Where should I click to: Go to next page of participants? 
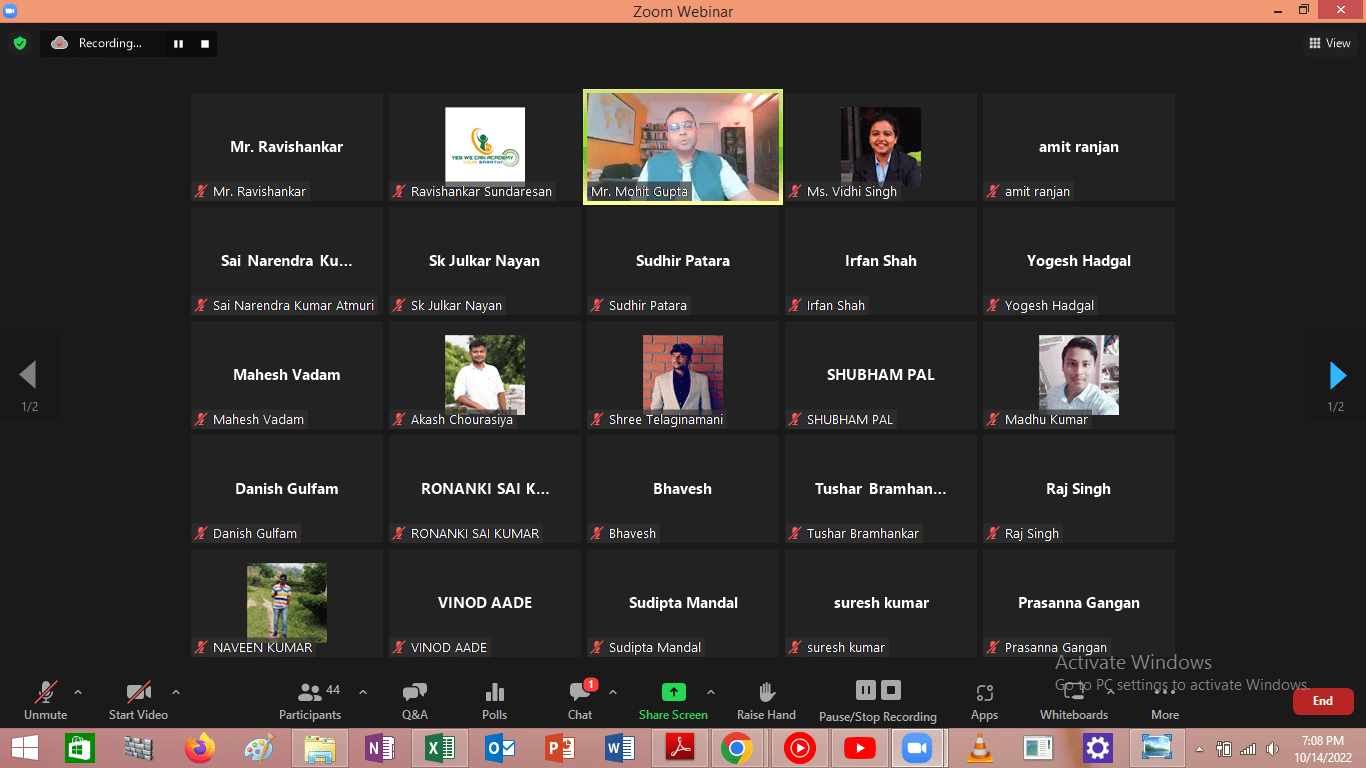[1337, 375]
